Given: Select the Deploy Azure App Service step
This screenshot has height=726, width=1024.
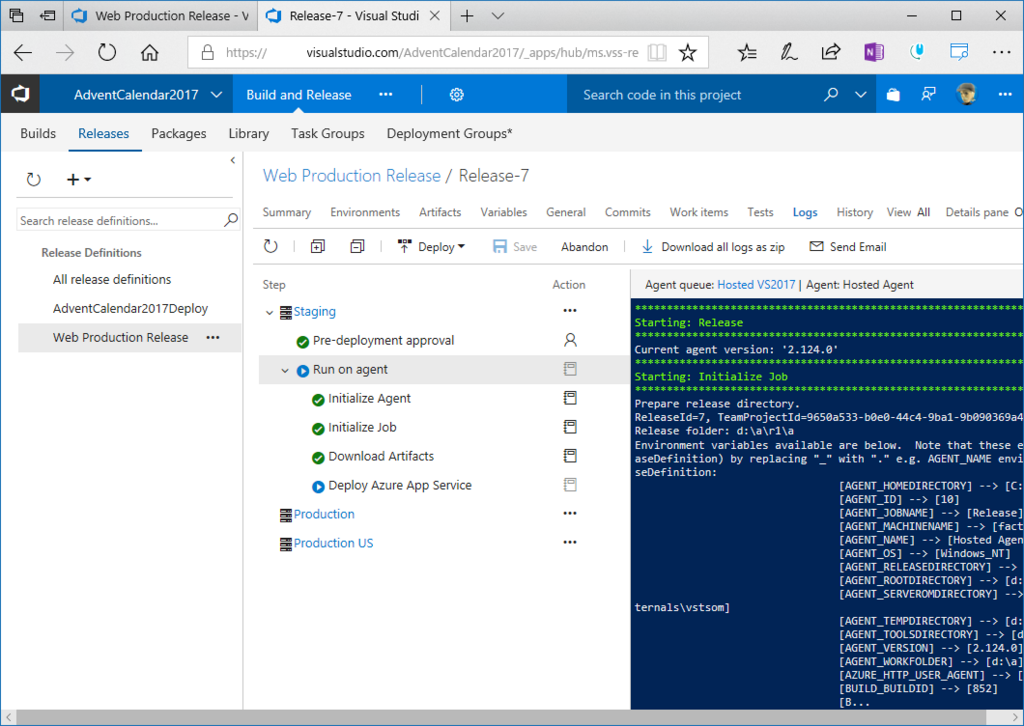Looking at the screenshot, I should [400, 485].
